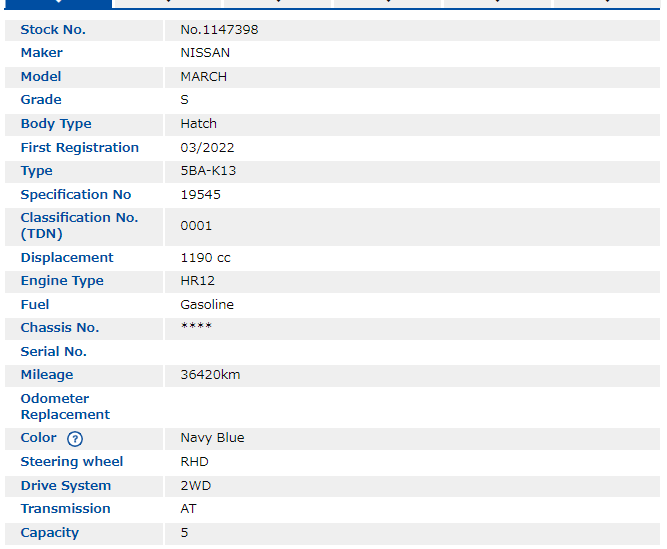Click the Gasoline fuel value
This screenshot has width=667, height=549.
click(x=207, y=305)
